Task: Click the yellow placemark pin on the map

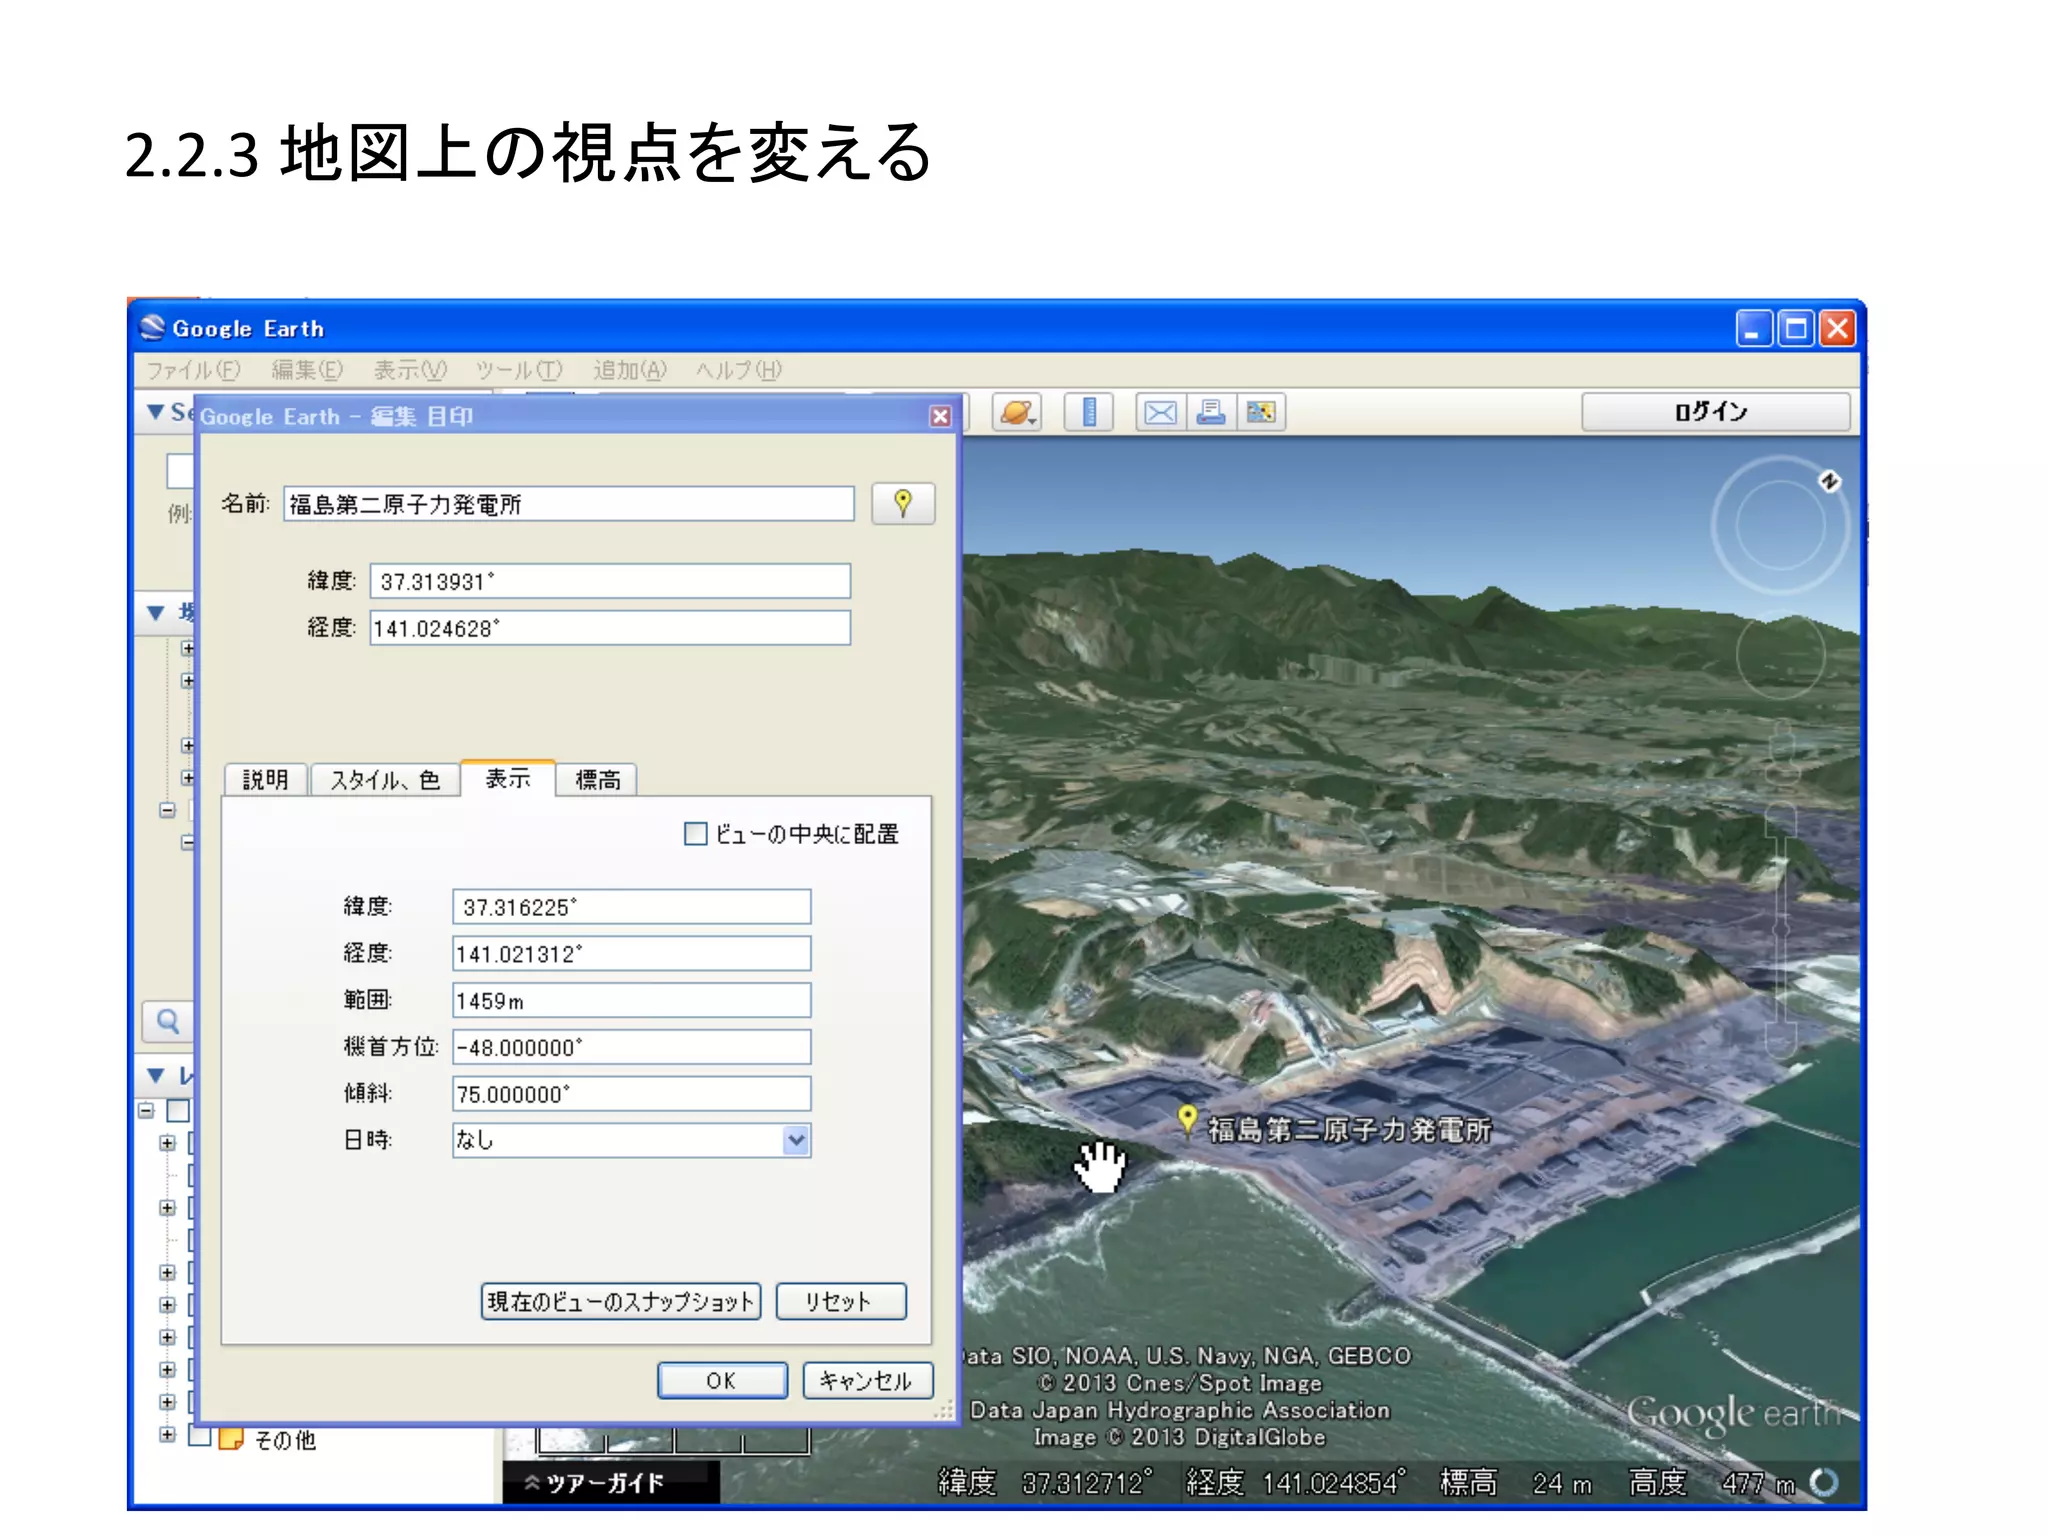Action: 1187,1121
